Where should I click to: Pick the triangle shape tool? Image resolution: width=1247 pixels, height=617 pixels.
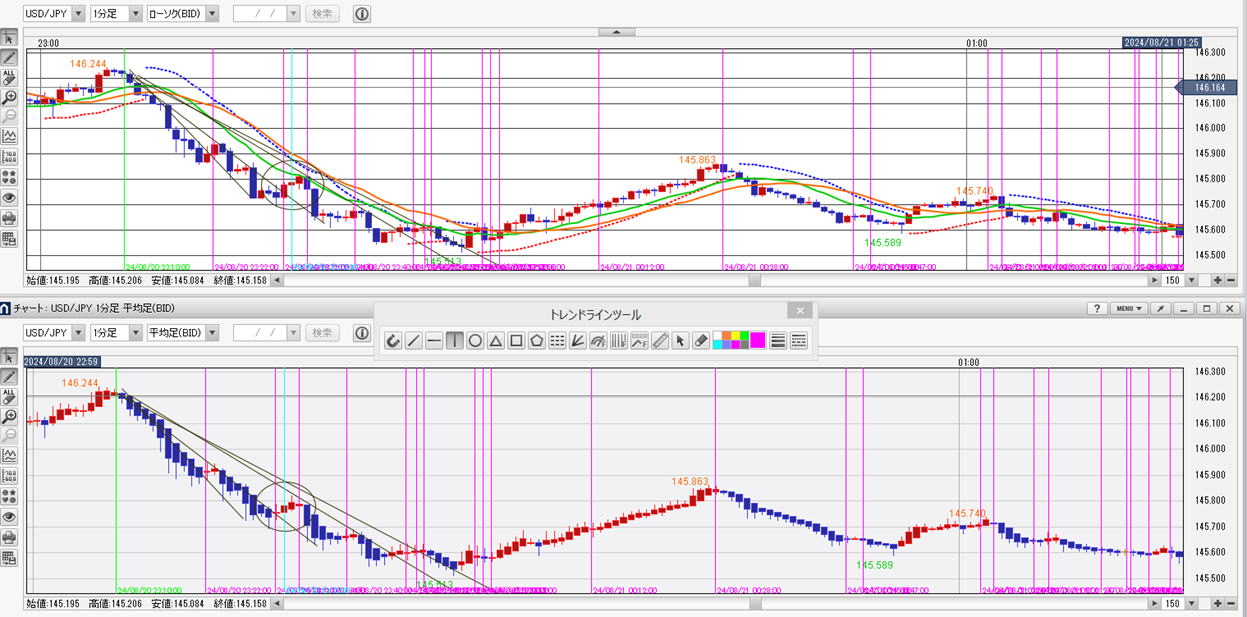tap(495, 341)
